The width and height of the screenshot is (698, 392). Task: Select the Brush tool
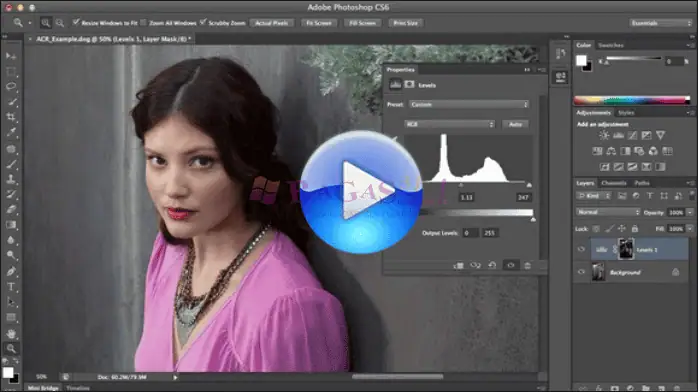click(11, 164)
